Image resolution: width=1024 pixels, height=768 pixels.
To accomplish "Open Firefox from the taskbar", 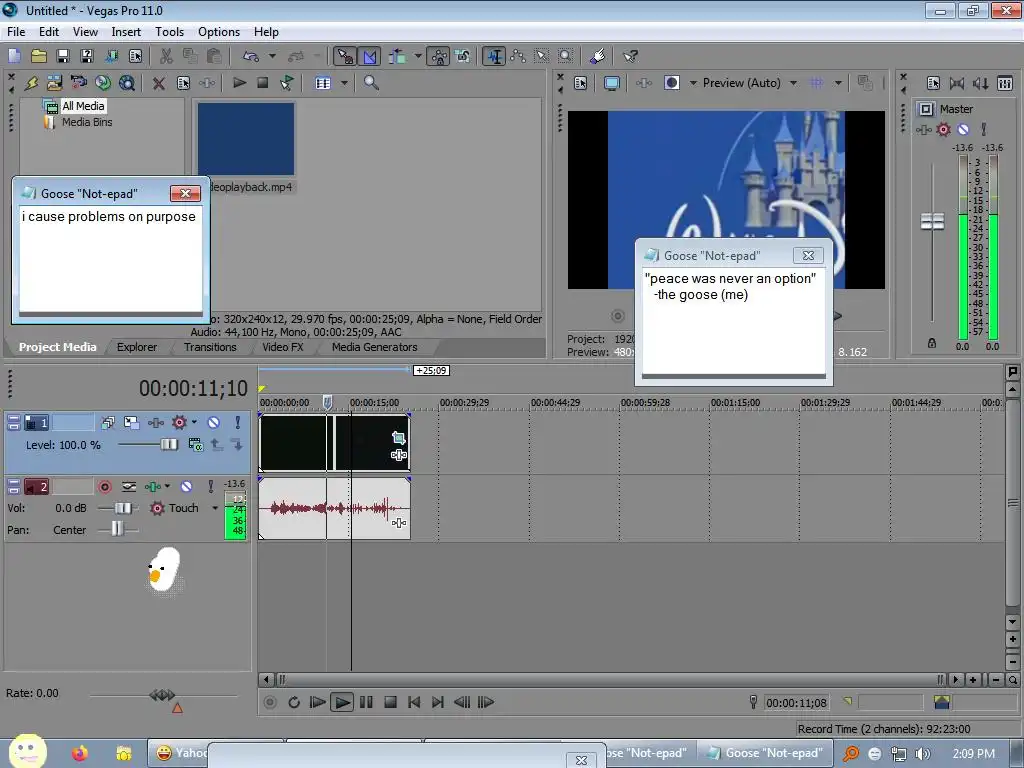I will [x=80, y=753].
